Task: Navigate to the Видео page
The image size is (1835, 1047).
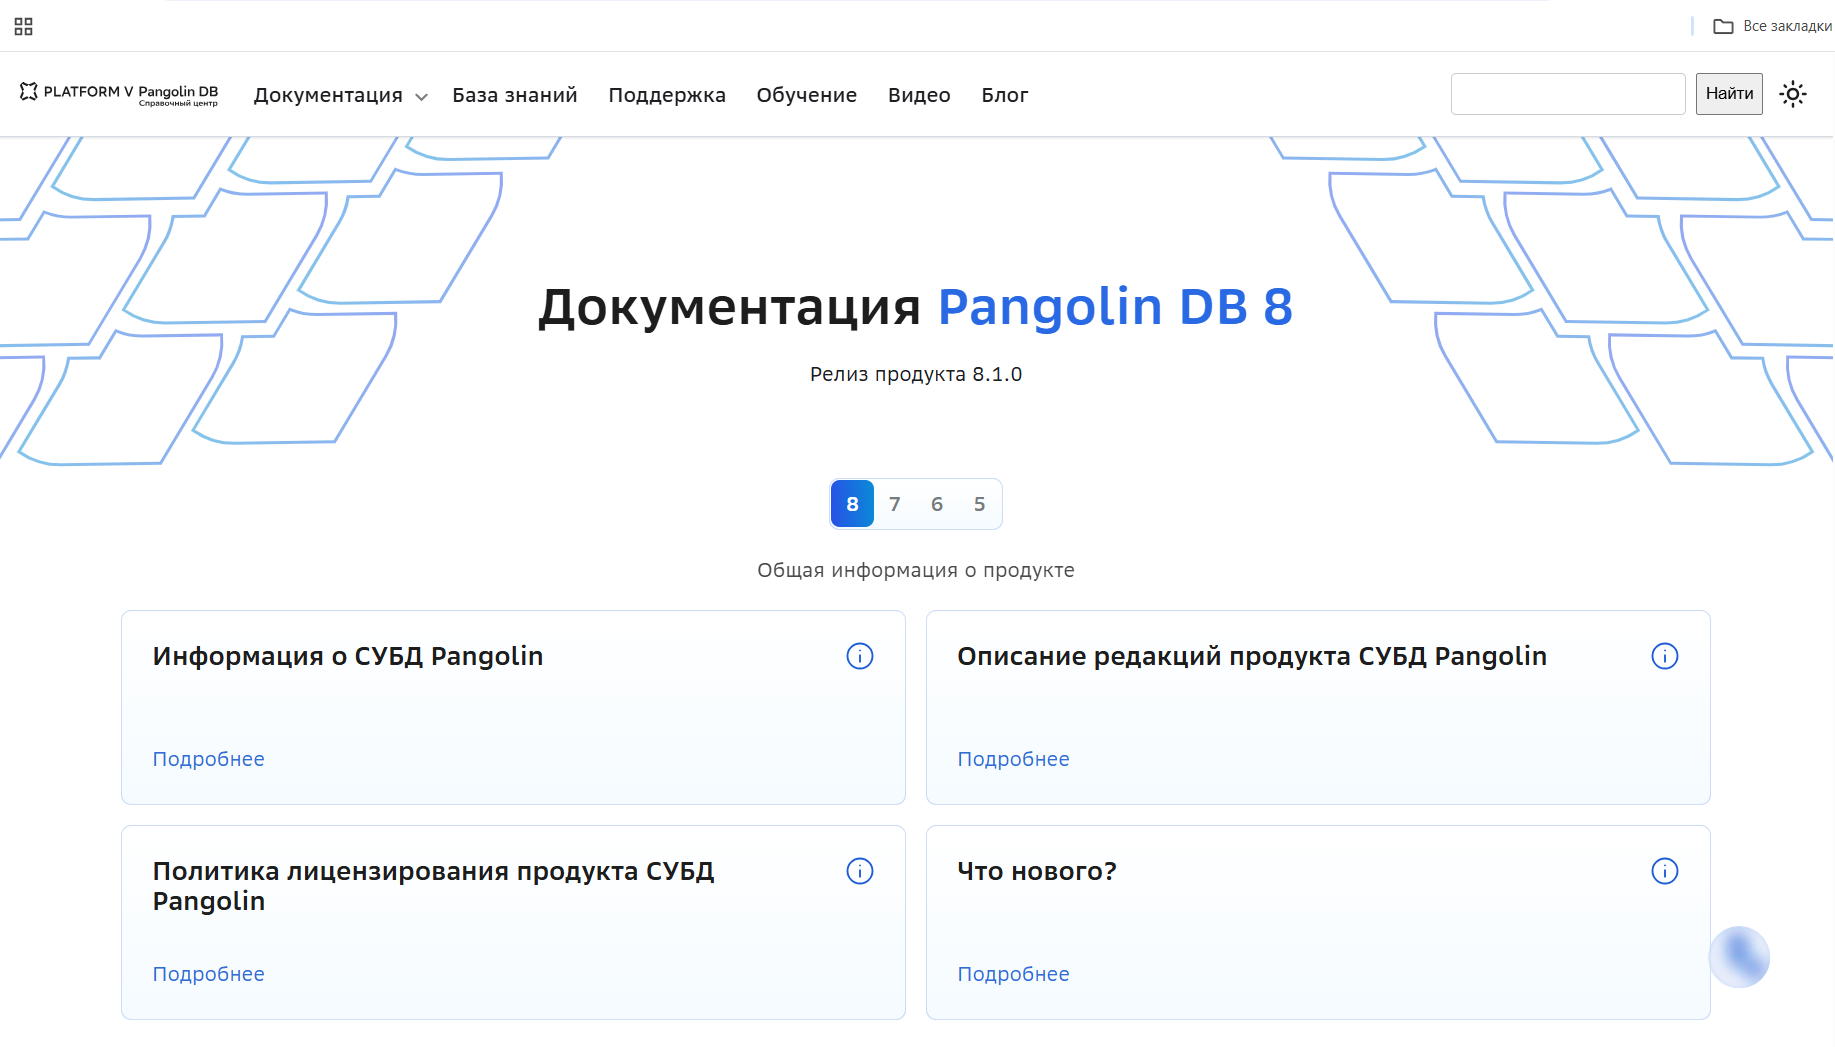Action: tap(919, 95)
